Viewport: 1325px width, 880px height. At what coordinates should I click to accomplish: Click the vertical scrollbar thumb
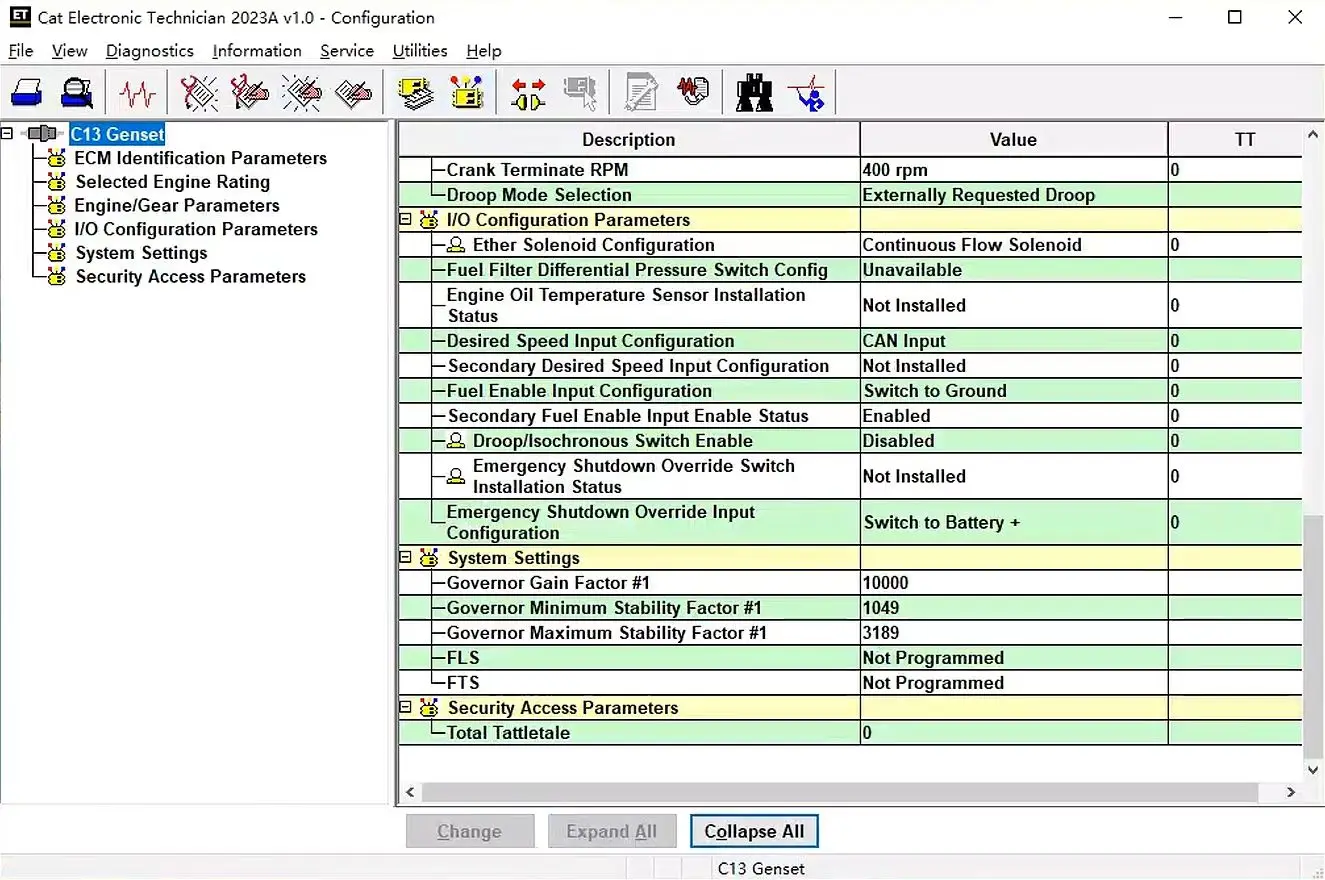1314,636
